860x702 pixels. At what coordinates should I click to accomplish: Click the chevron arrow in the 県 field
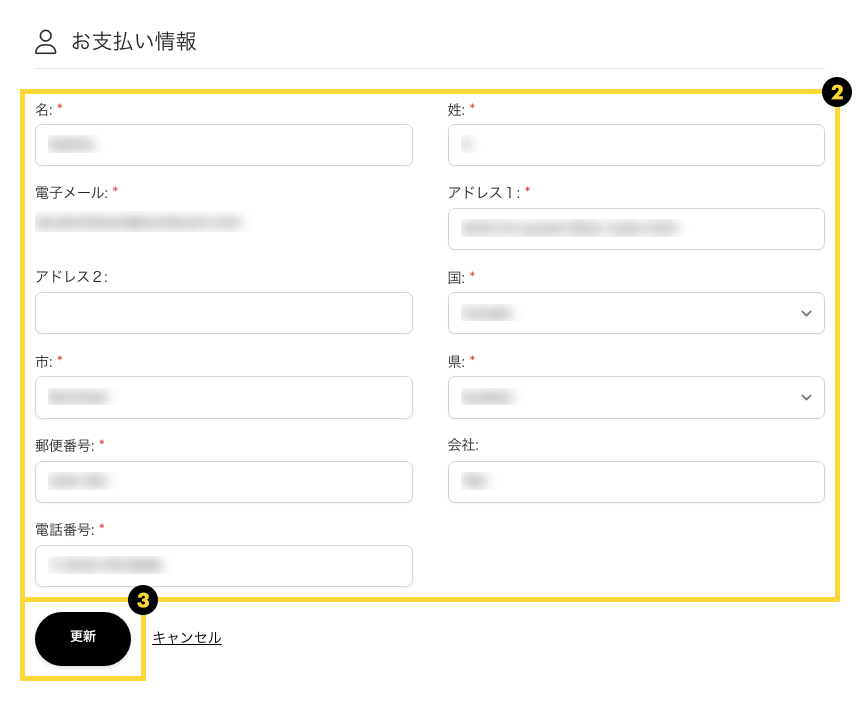coord(806,398)
